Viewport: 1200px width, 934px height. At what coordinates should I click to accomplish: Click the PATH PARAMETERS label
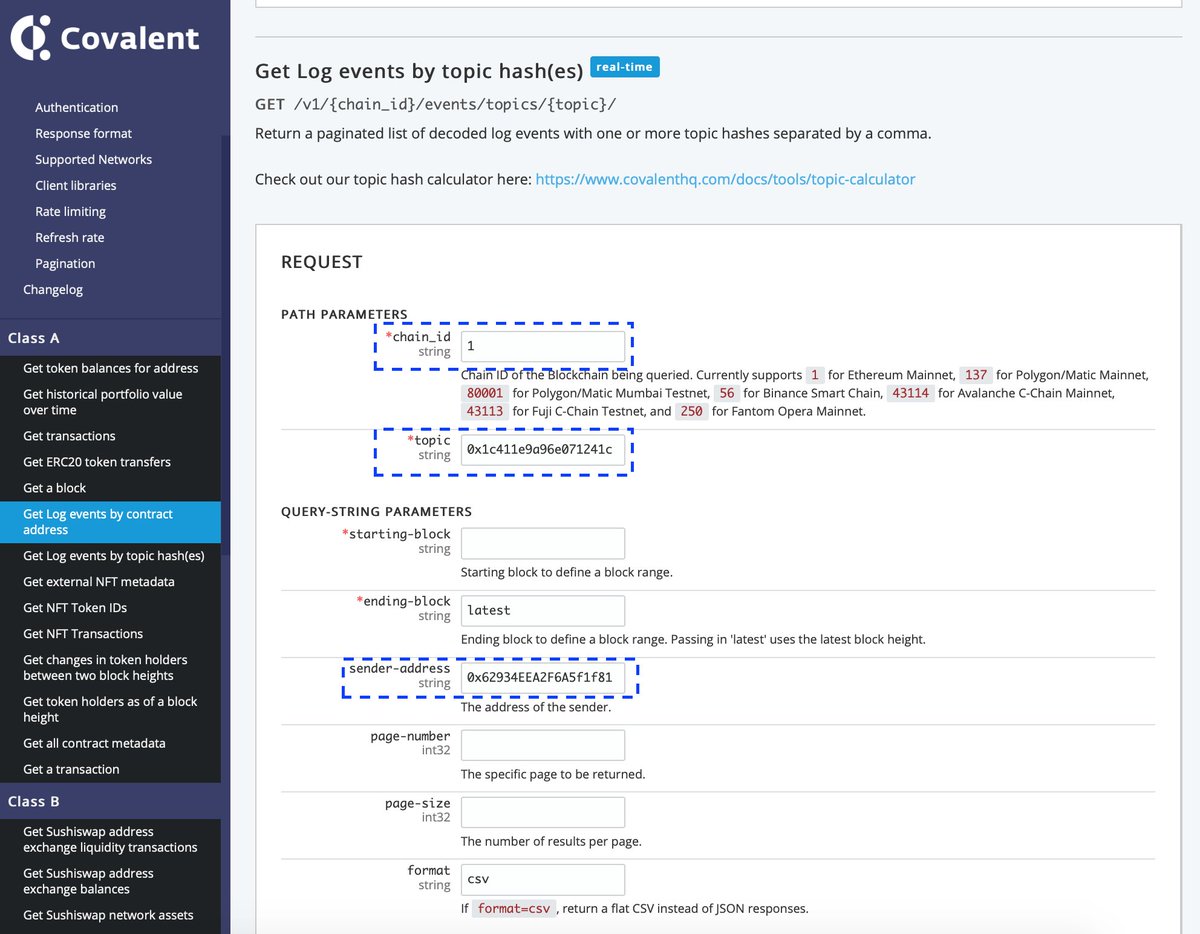click(344, 314)
